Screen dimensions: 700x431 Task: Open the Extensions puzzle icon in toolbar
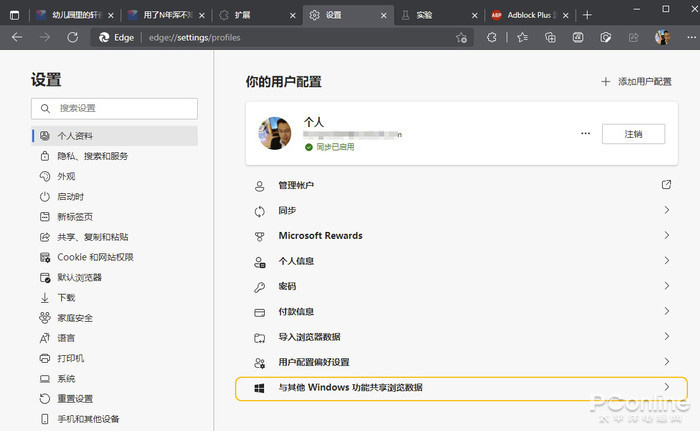point(491,37)
